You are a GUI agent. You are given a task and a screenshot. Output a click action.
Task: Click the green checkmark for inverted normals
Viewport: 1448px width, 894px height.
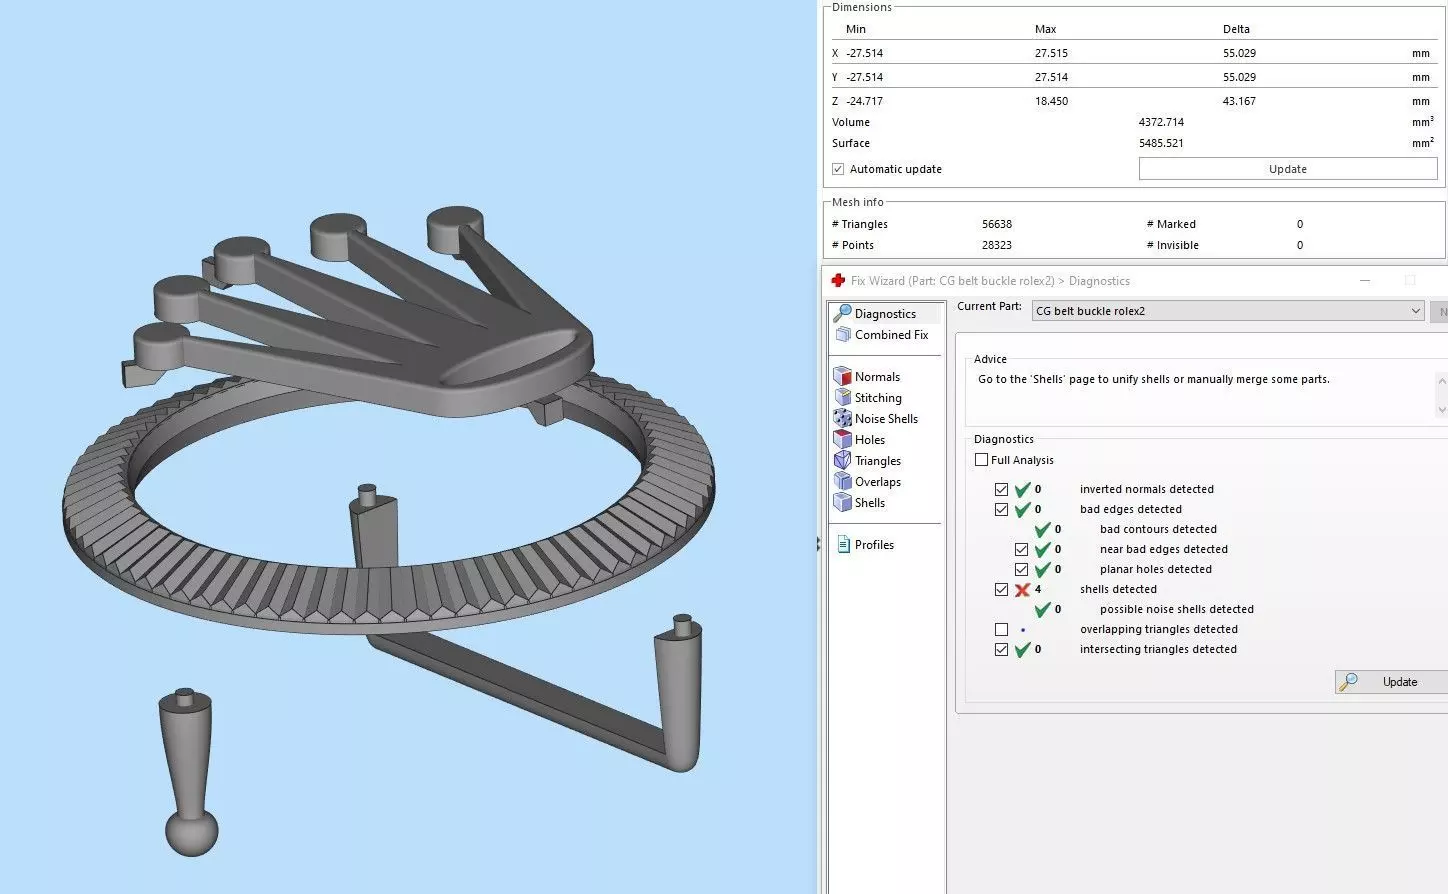pyautogui.click(x=1022, y=489)
